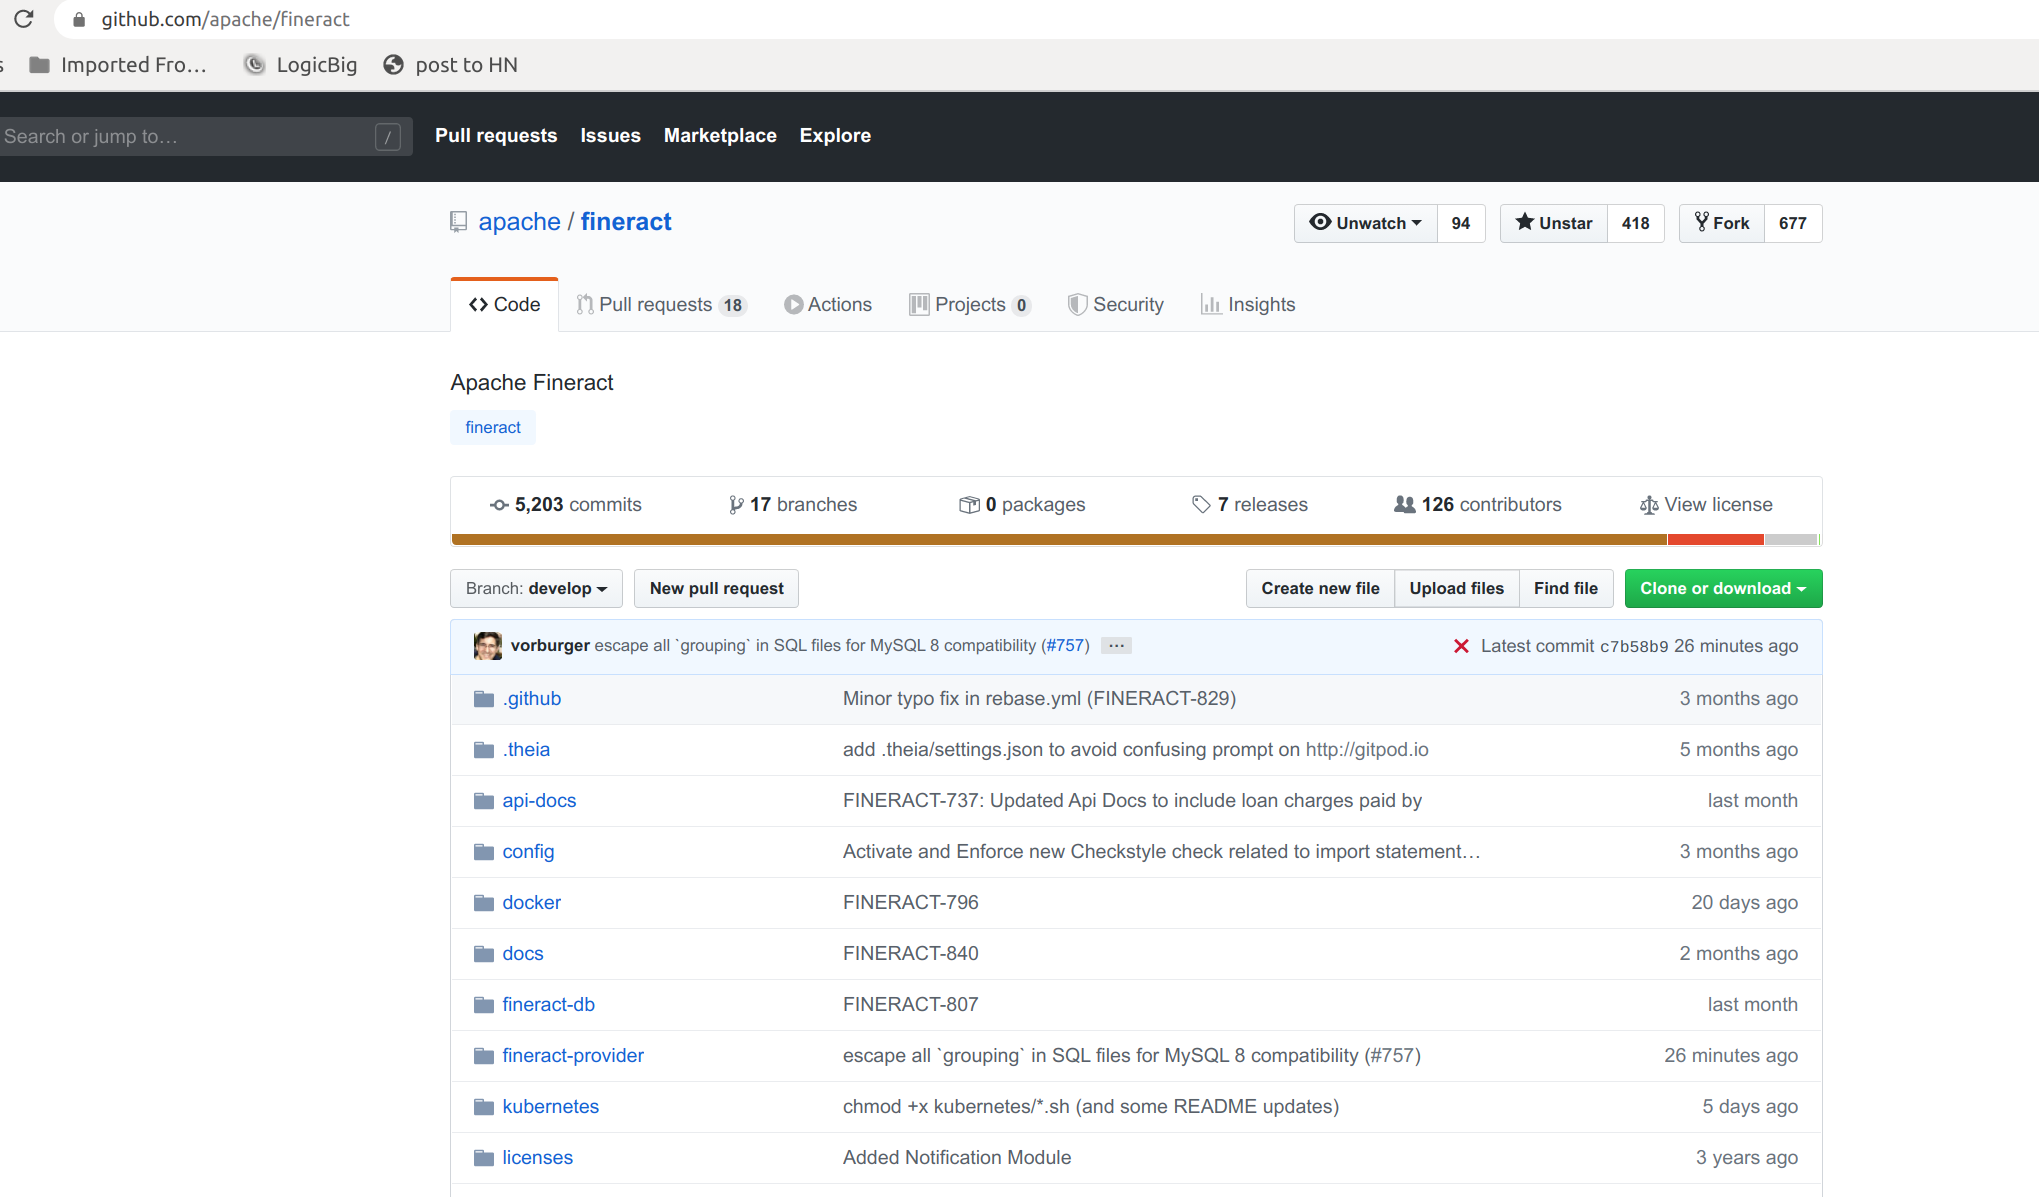Open the vorburger author link
Image resolution: width=2039 pixels, height=1197 pixels.
click(550, 646)
